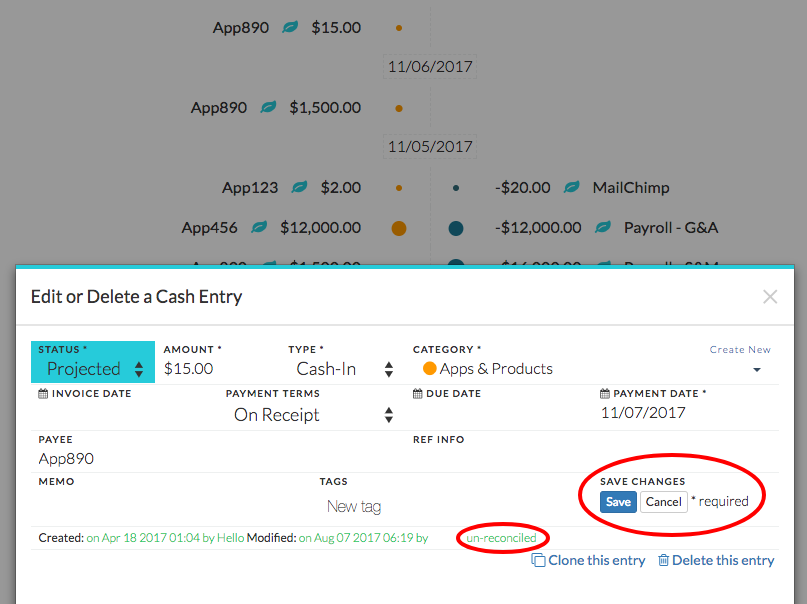Click the Payment Date calendar icon
Image resolution: width=807 pixels, height=604 pixels.
coord(605,394)
